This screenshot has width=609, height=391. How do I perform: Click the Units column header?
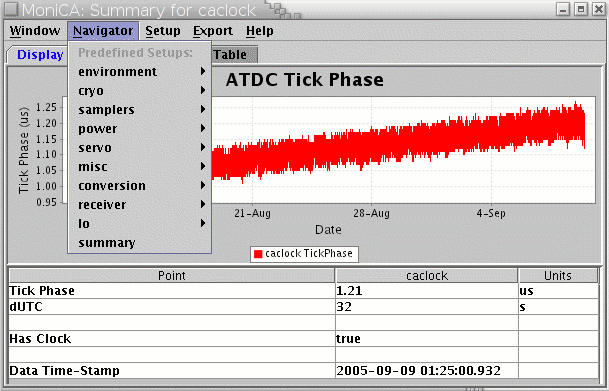click(x=558, y=276)
